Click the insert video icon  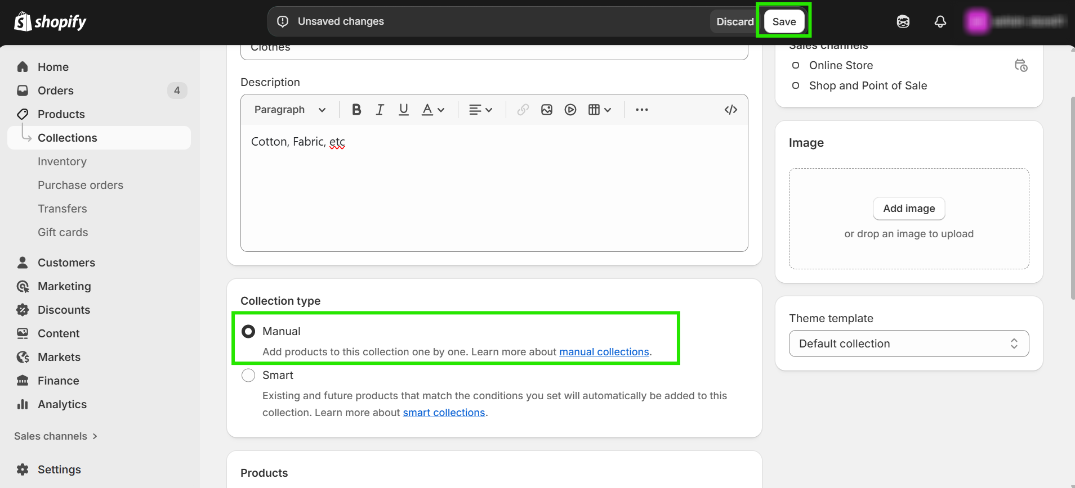point(570,110)
